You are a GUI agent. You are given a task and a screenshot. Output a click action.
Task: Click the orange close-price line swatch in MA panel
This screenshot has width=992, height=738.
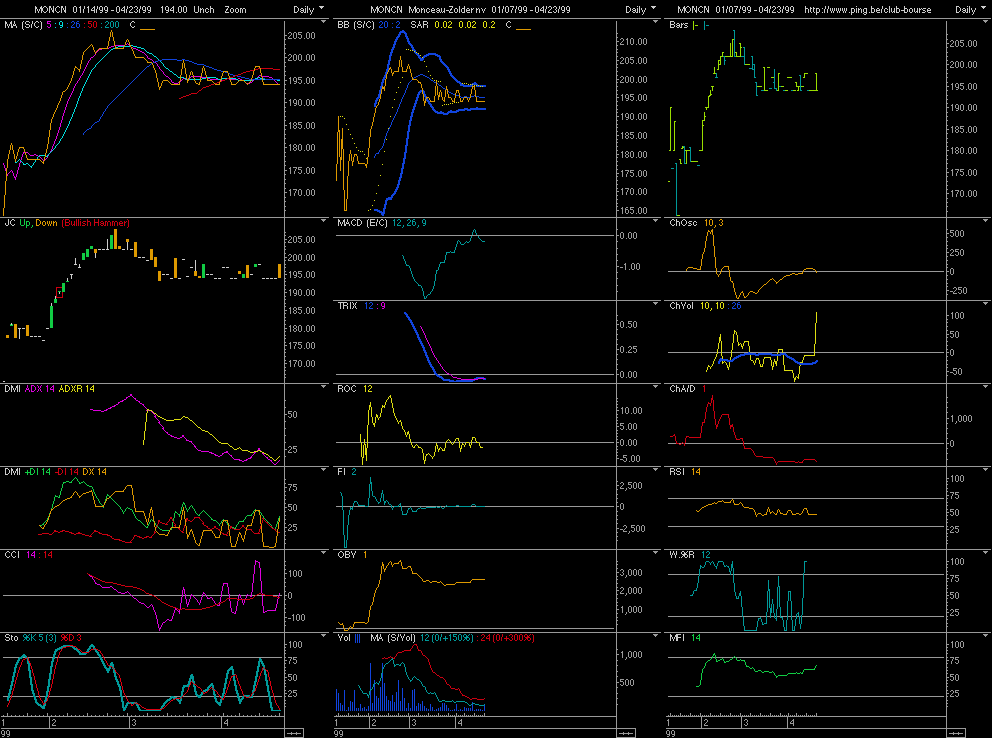147,29
